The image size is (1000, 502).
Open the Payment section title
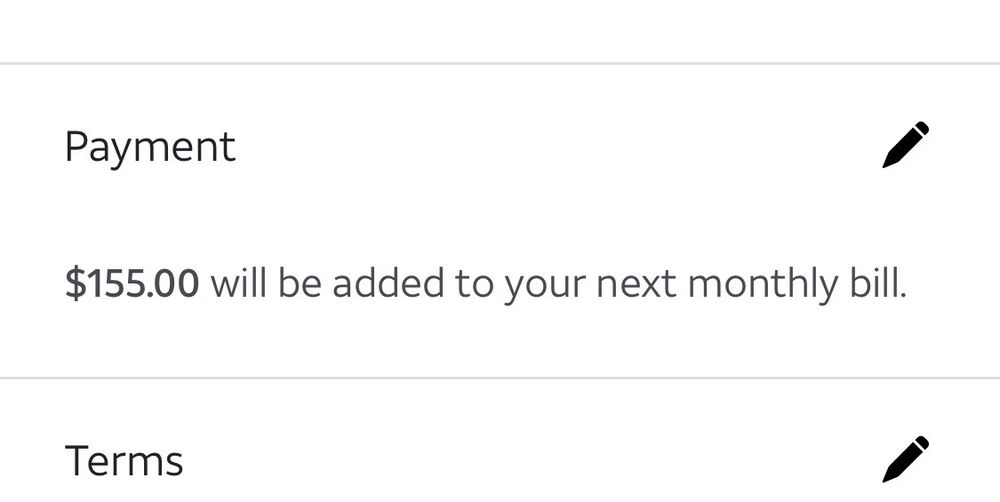(150, 147)
